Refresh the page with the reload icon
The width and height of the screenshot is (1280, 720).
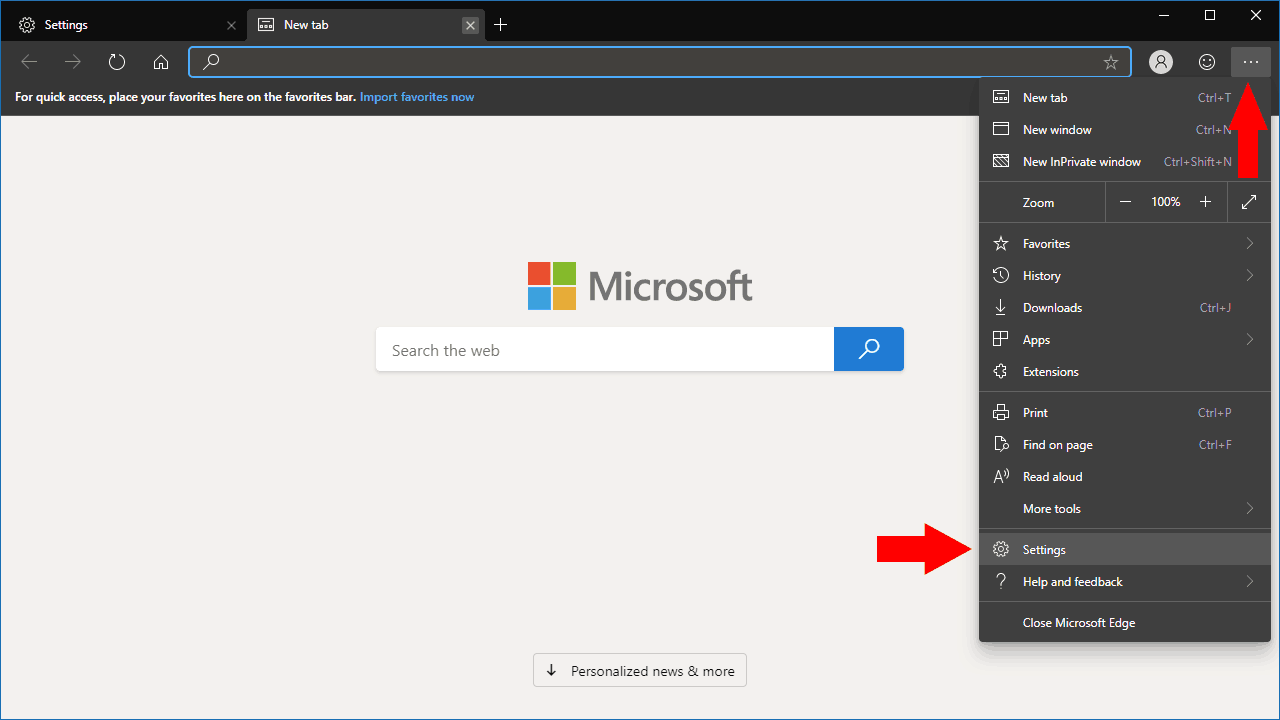tap(117, 62)
